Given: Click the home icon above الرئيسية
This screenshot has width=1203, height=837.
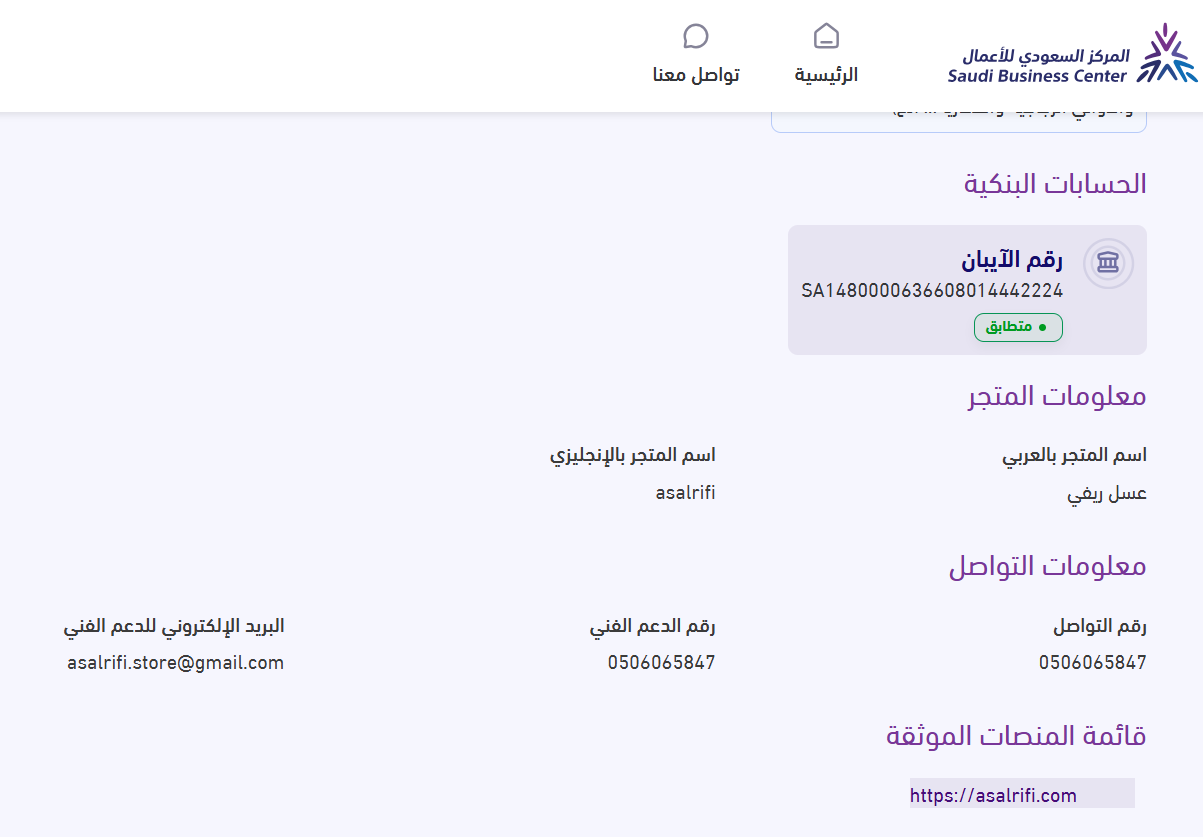Looking at the screenshot, I should point(826,37).
